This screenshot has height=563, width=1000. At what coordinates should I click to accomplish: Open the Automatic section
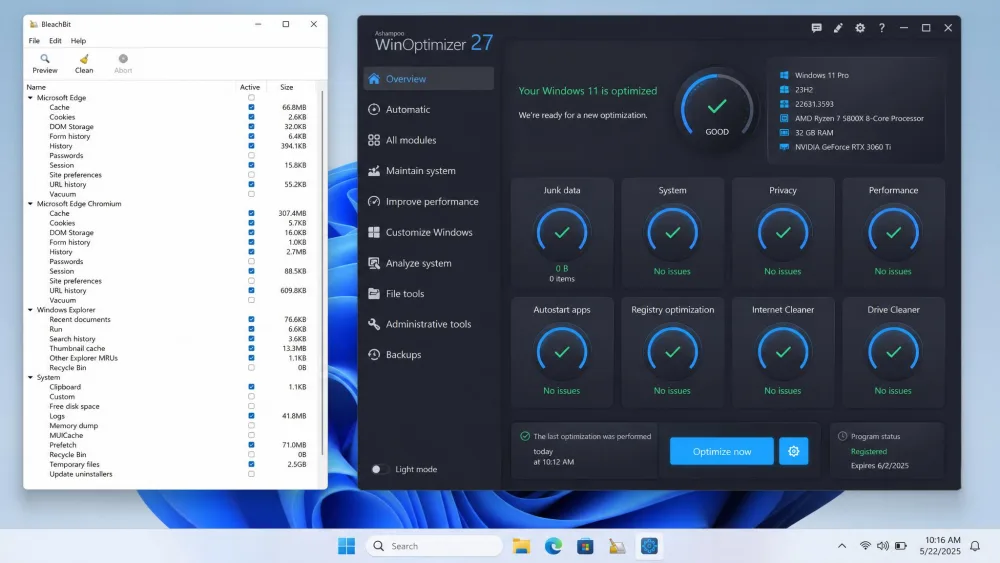click(x=429, y=110)
